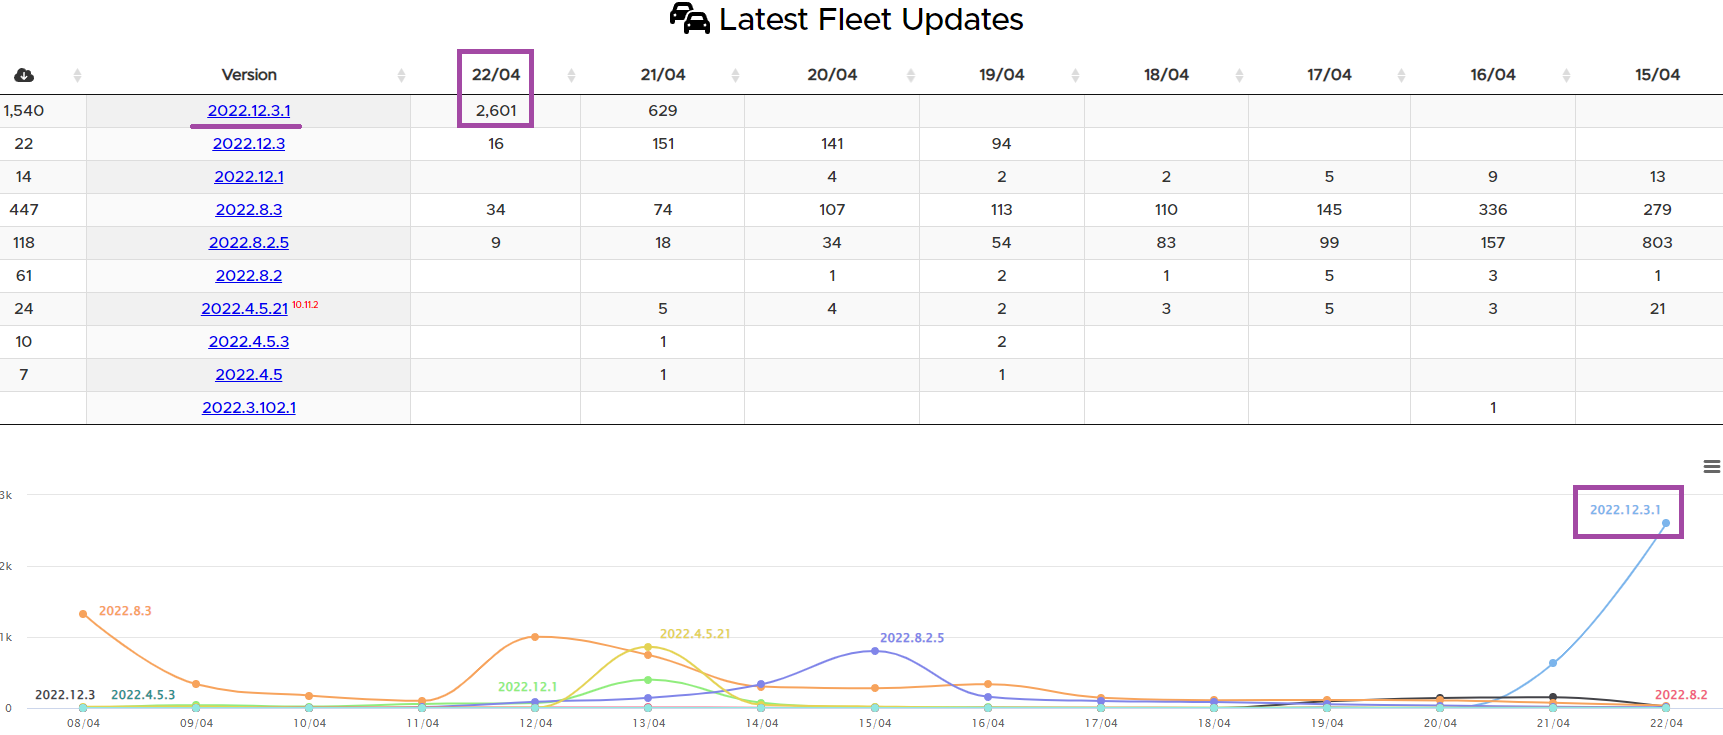Sort the 17/04 column using arrows

click(1401, 75)
